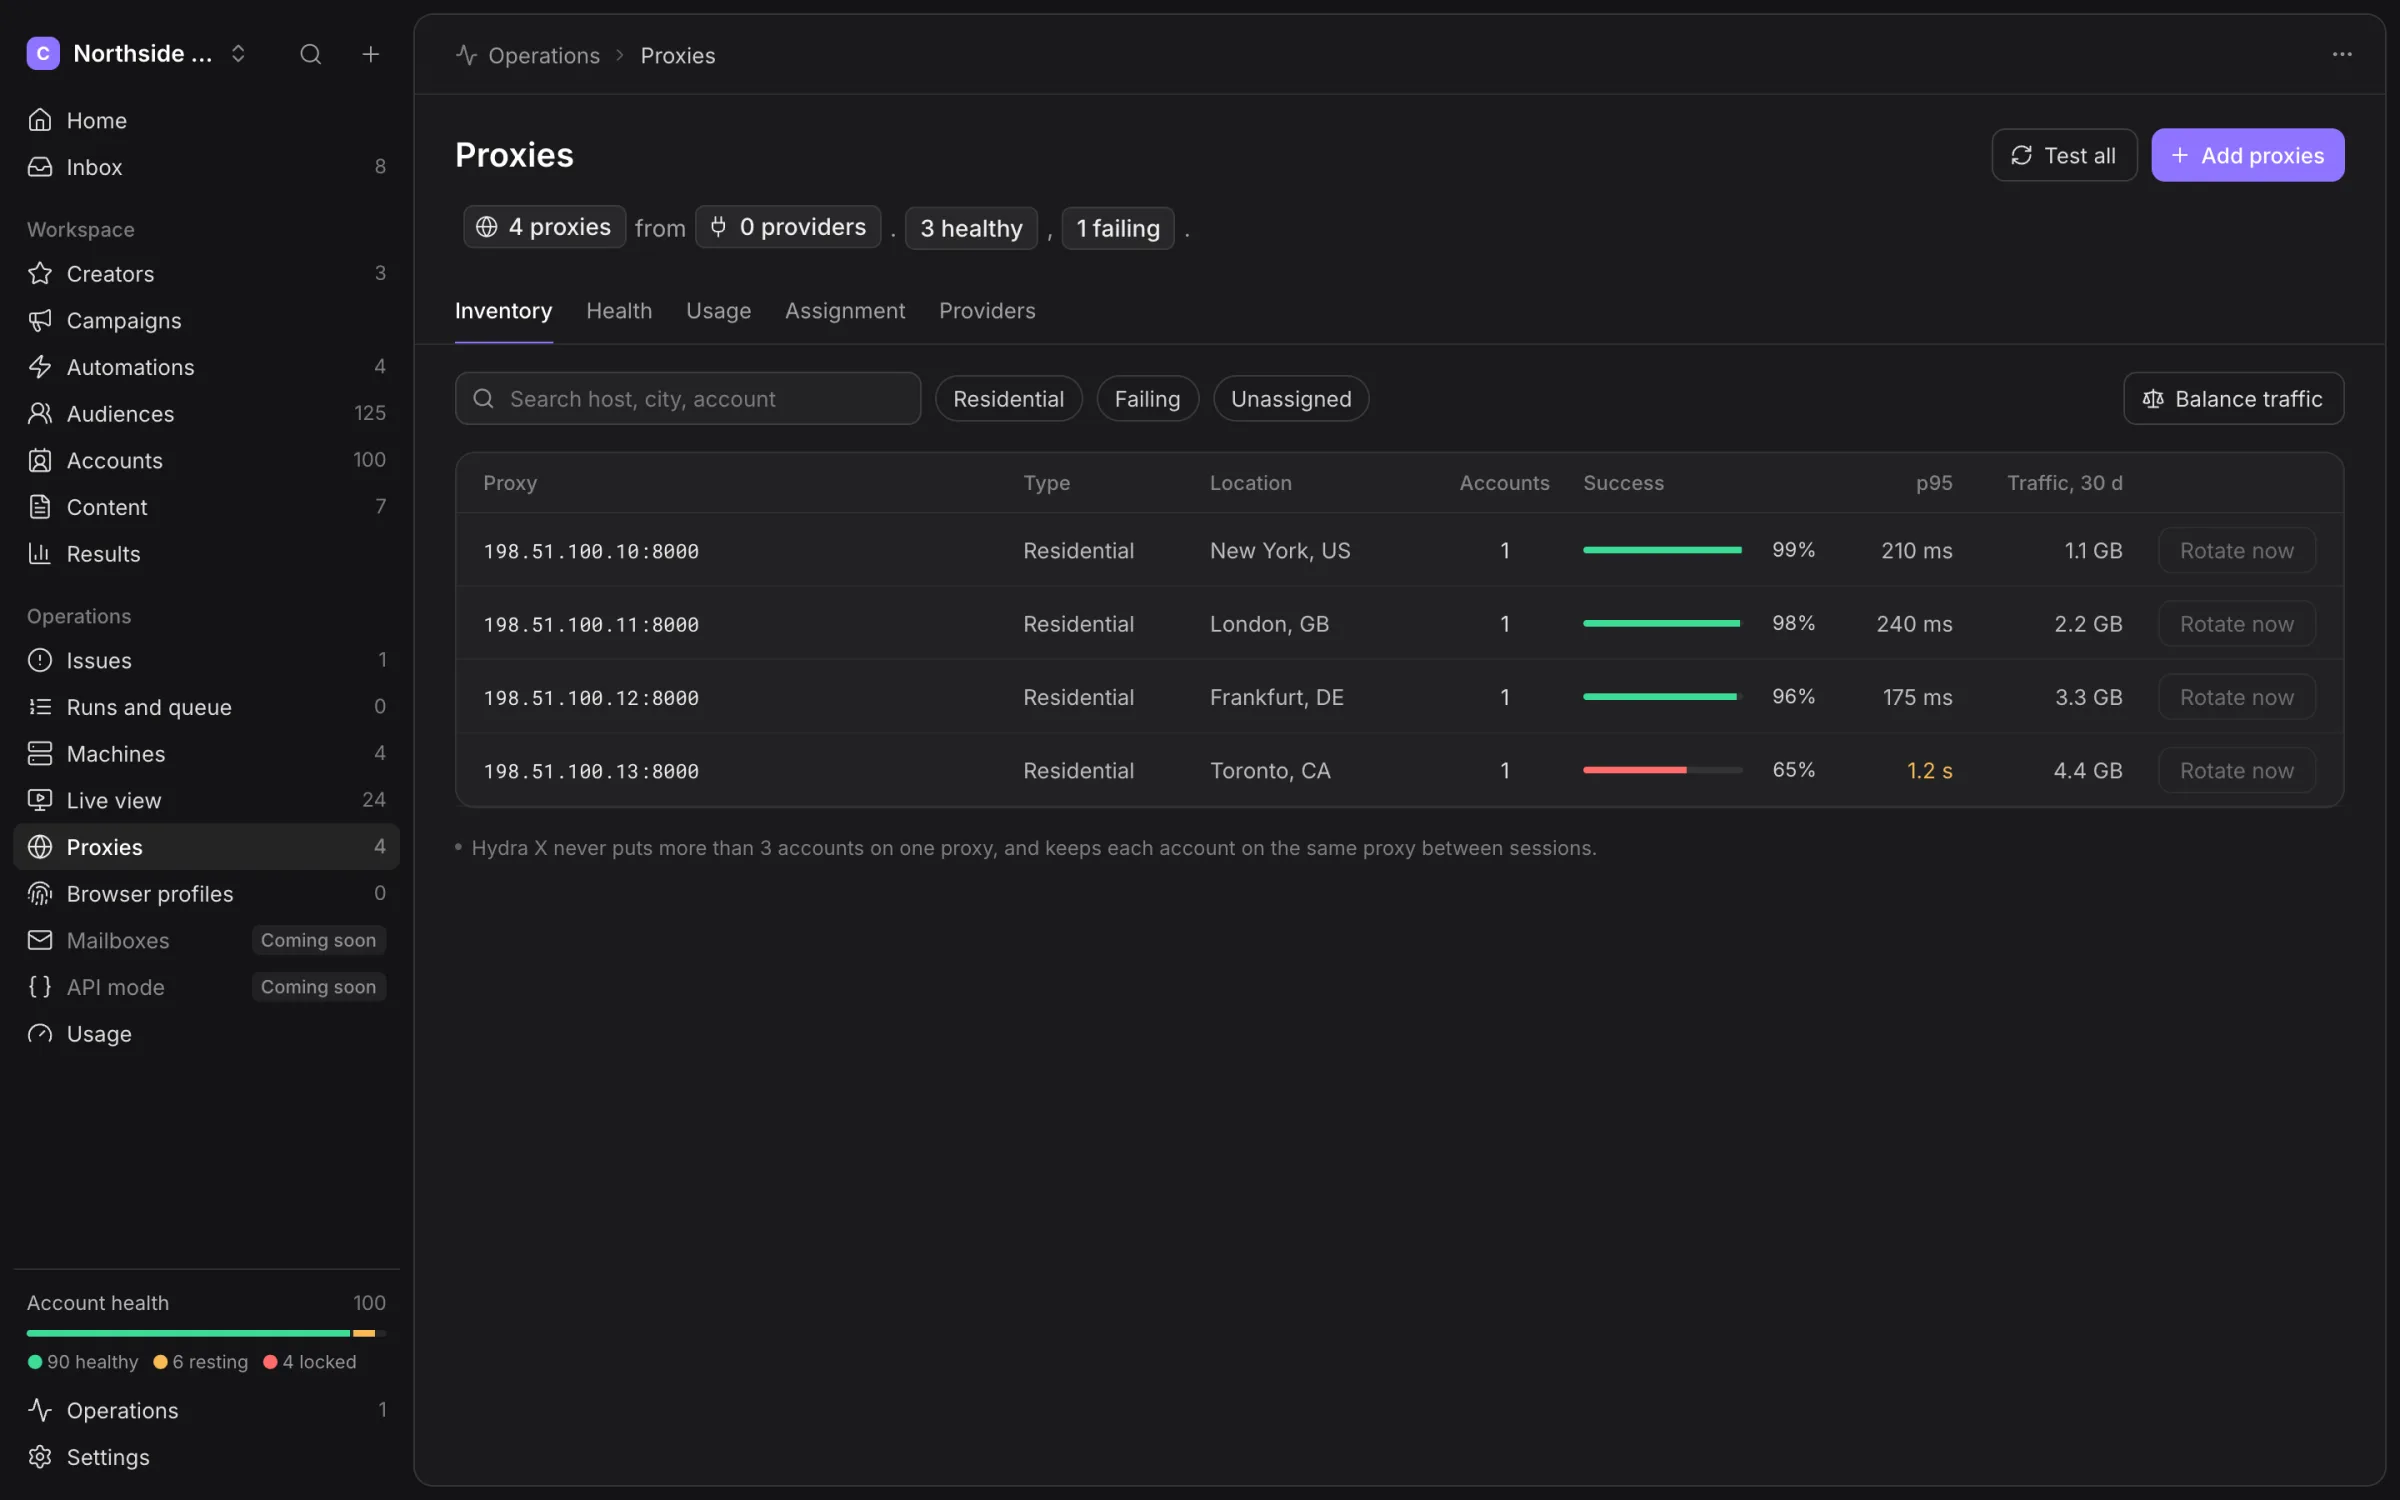The image size is (2400, 1500).
Task: Rotate now the New York proxy
Action: (2236, 550)
